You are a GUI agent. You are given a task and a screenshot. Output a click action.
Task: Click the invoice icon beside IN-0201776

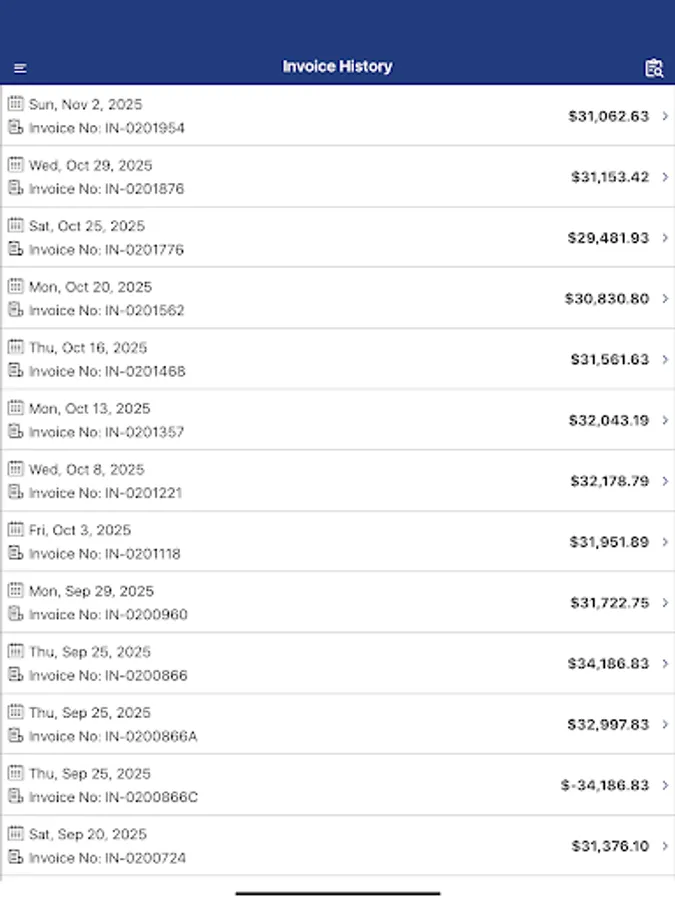[14, 250]
